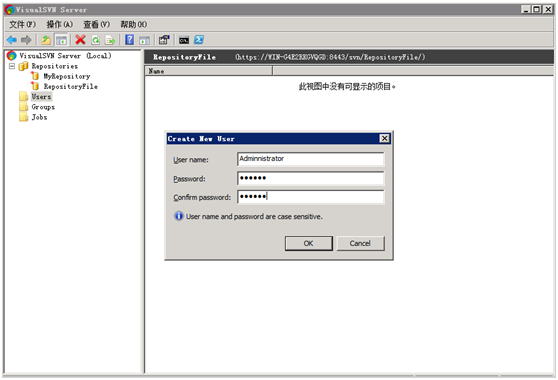The height and width of the screenshot is (380, 558).
Task: Click the Password input field
Action: click(x=311, y=178)
